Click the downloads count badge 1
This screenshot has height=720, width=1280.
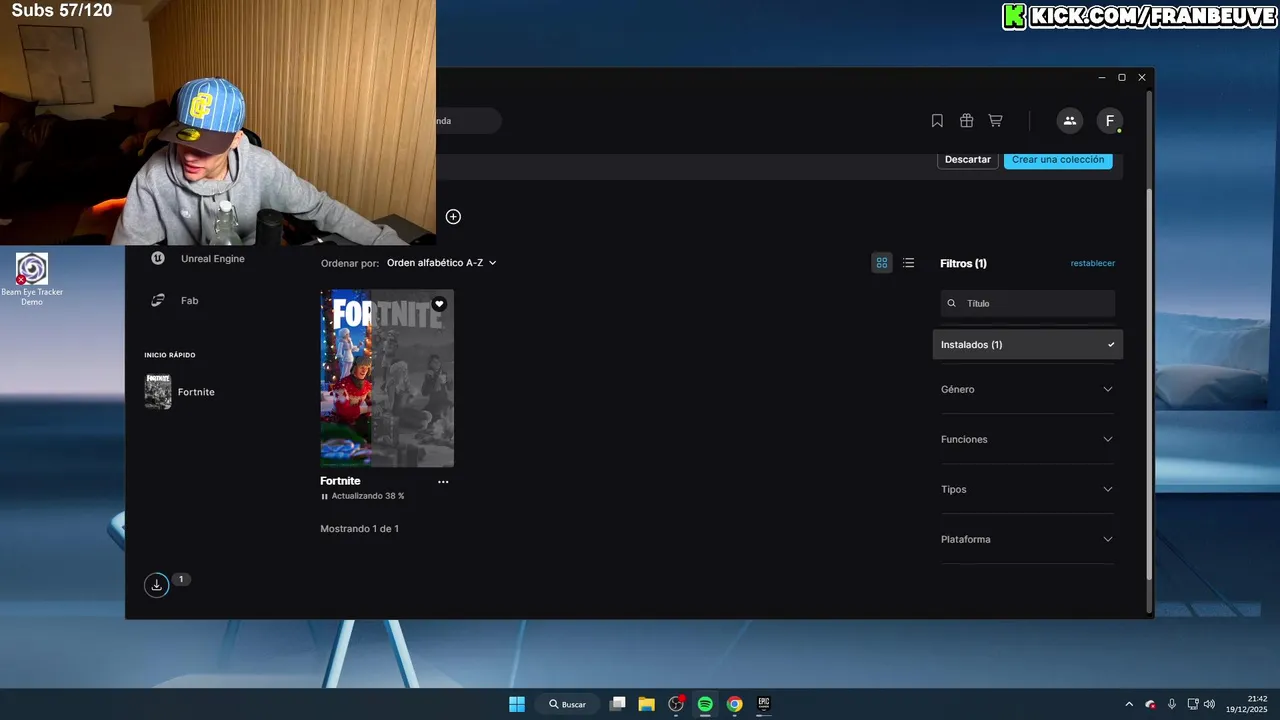pyautogui.click(x=181, y=579)
